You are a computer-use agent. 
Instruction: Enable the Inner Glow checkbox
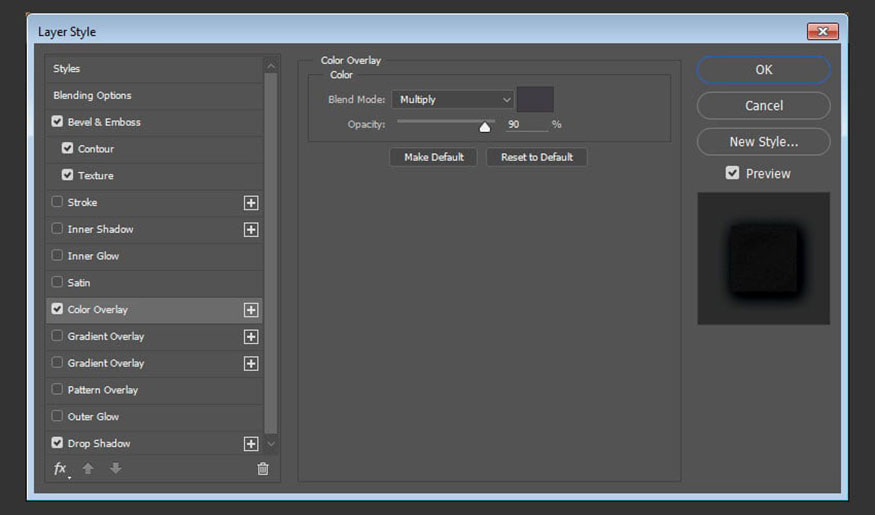(57, 256)
